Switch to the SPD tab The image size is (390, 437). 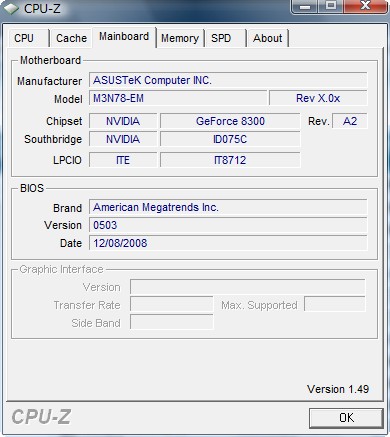pyautogui.click(x=226, y=38)
